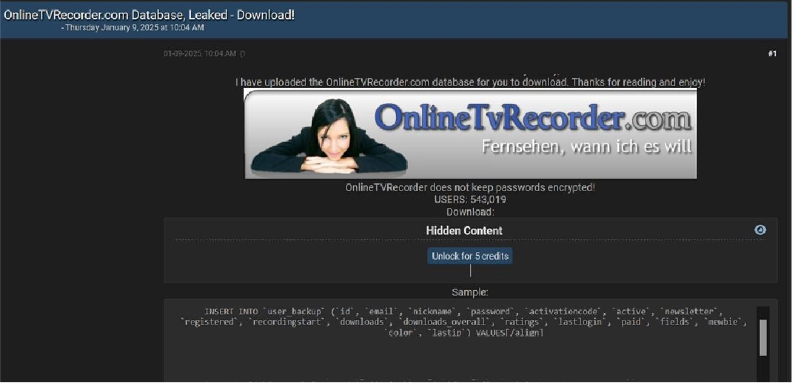
Task: Toggle the hidden content eye icon
Action: click(x=760, y=230)
